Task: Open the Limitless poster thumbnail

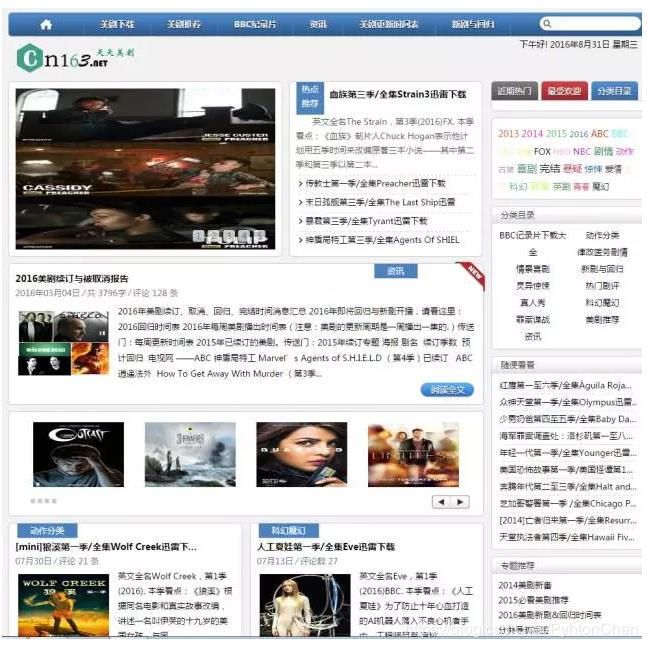Action: [413, 455]
